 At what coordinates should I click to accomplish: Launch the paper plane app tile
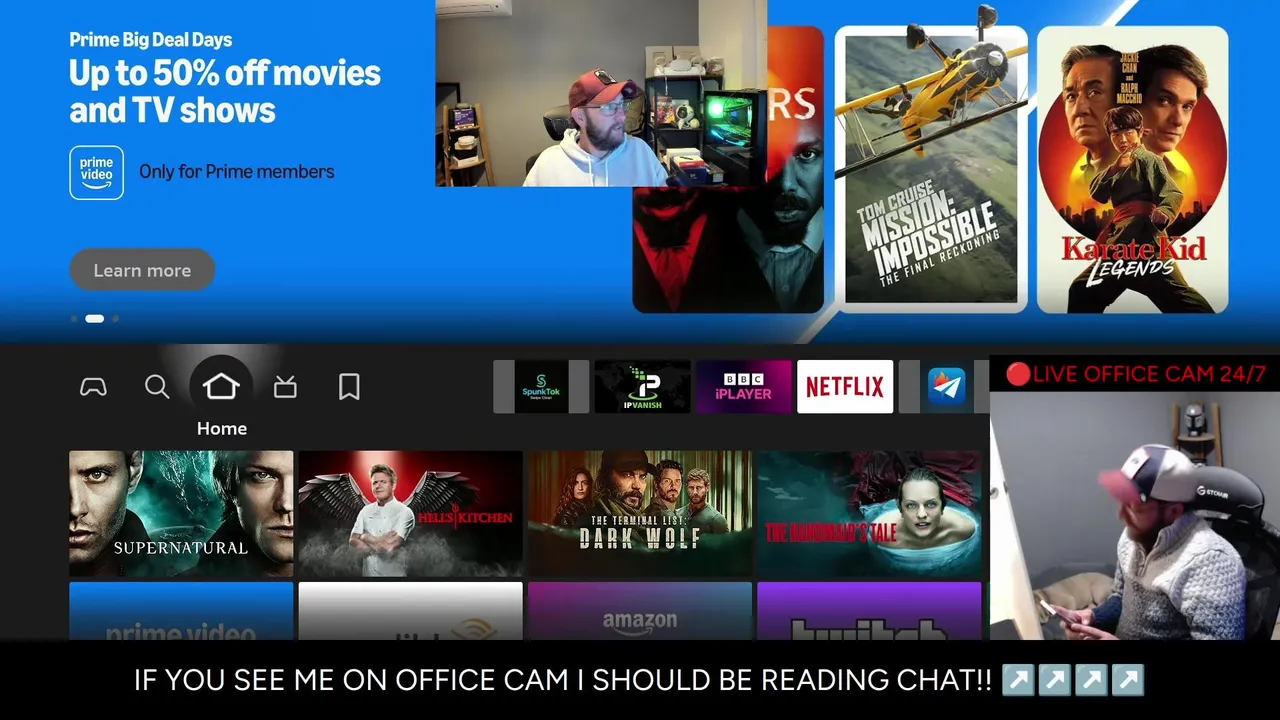click(x=946, y=387)
